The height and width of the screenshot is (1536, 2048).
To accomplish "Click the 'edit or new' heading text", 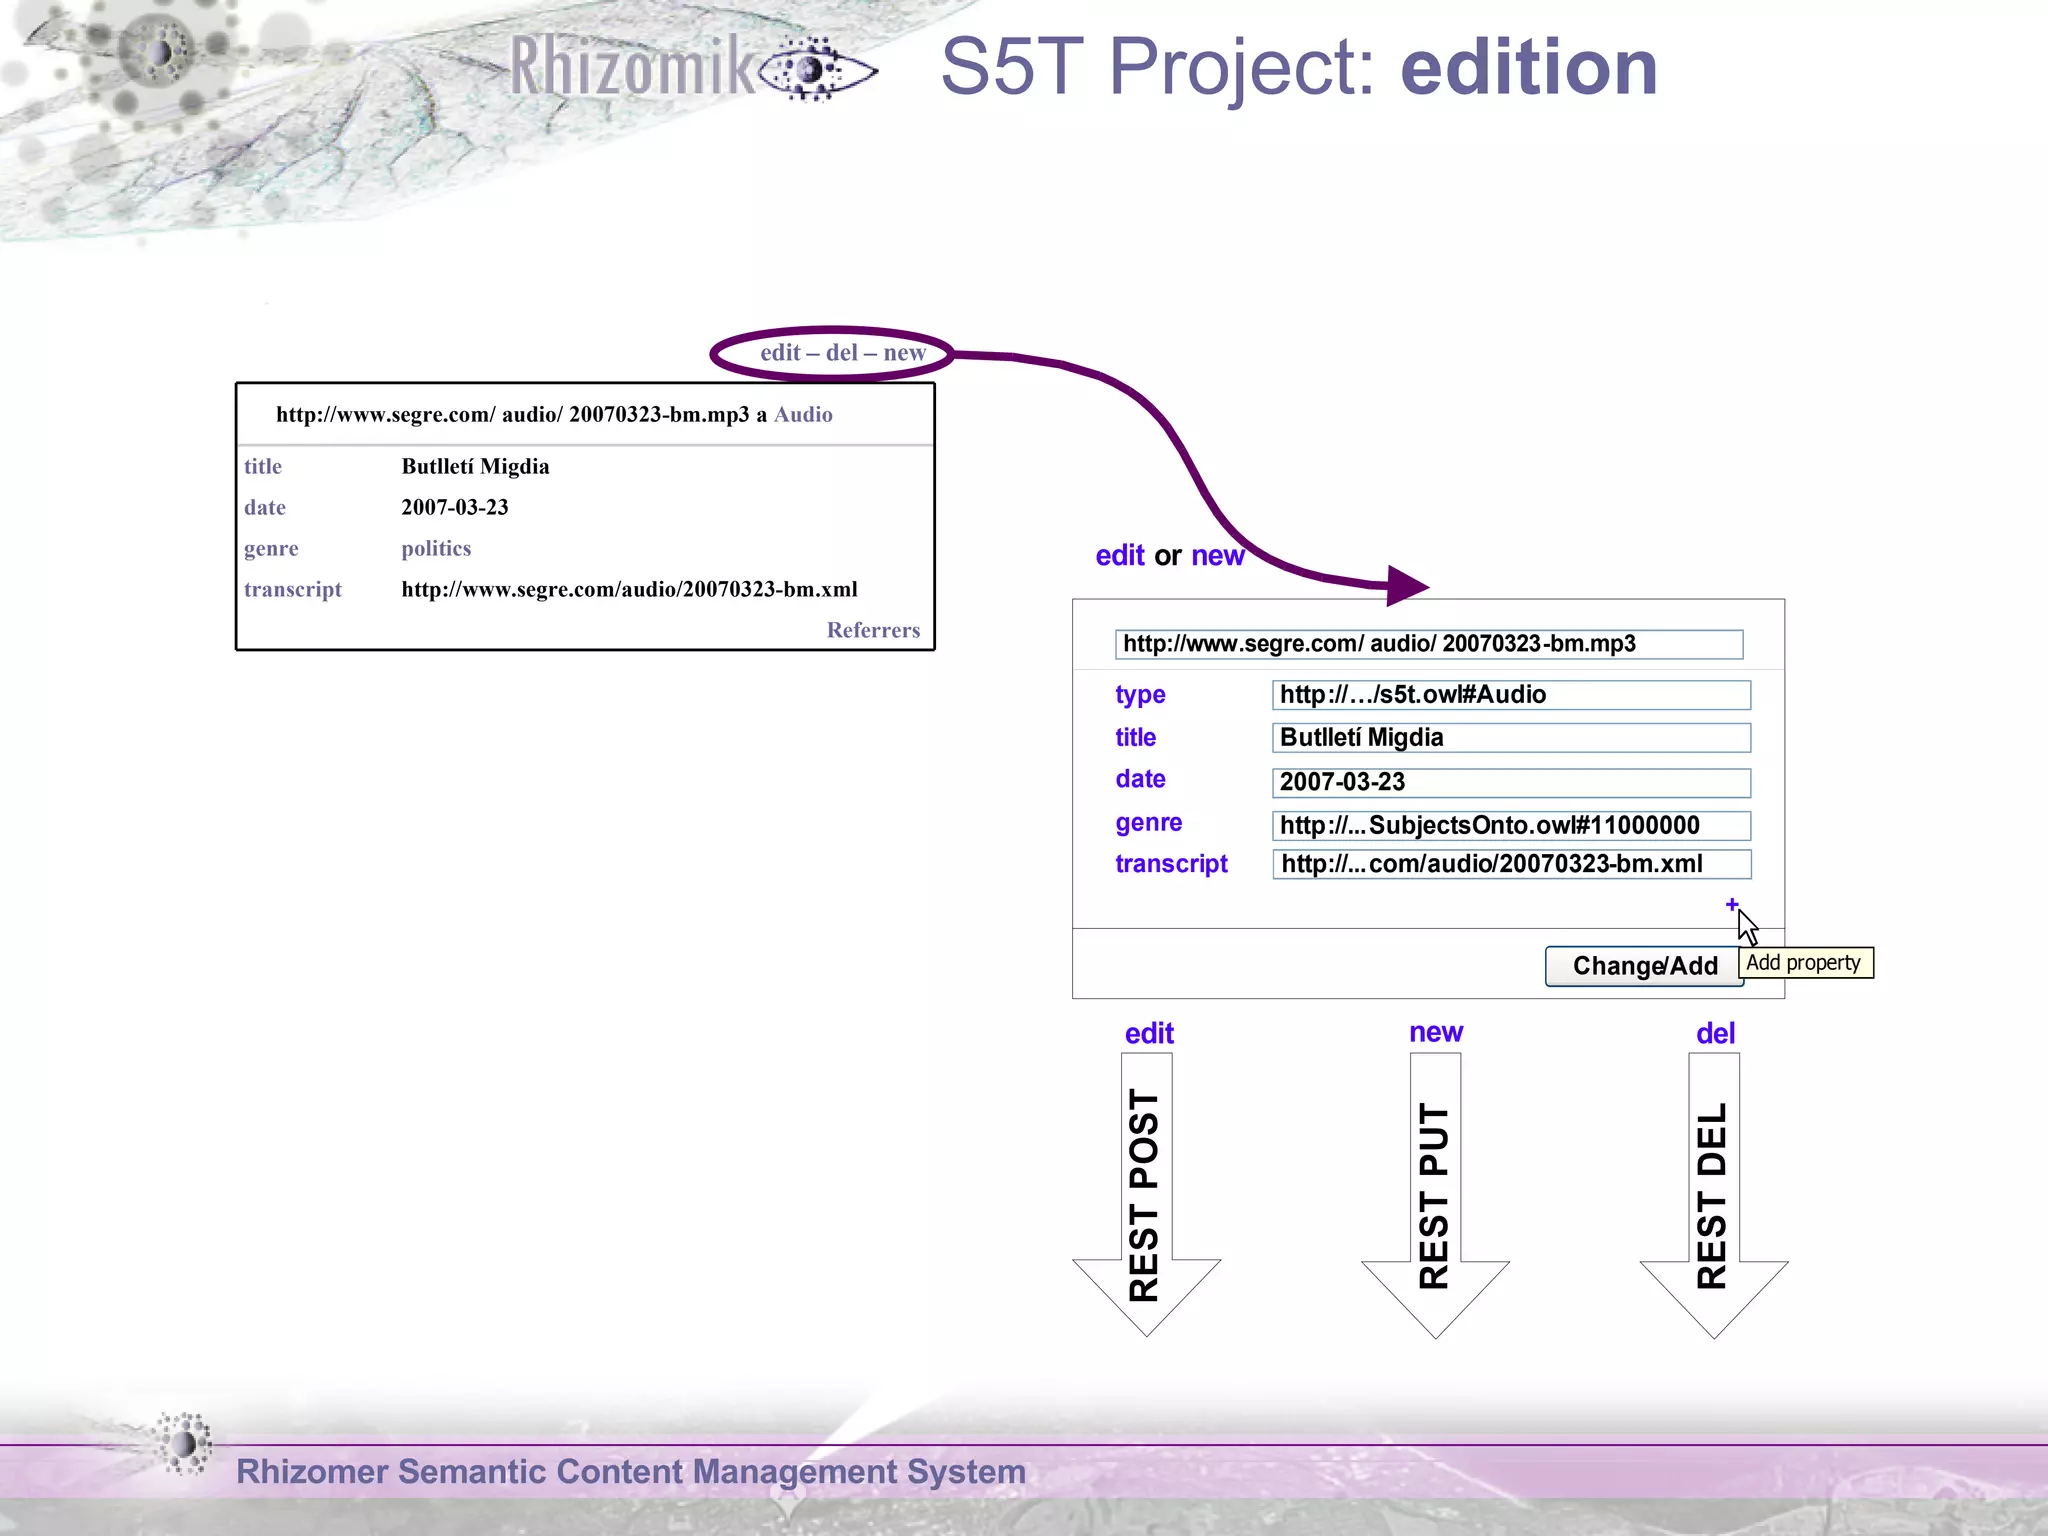I will point(1169,555).
